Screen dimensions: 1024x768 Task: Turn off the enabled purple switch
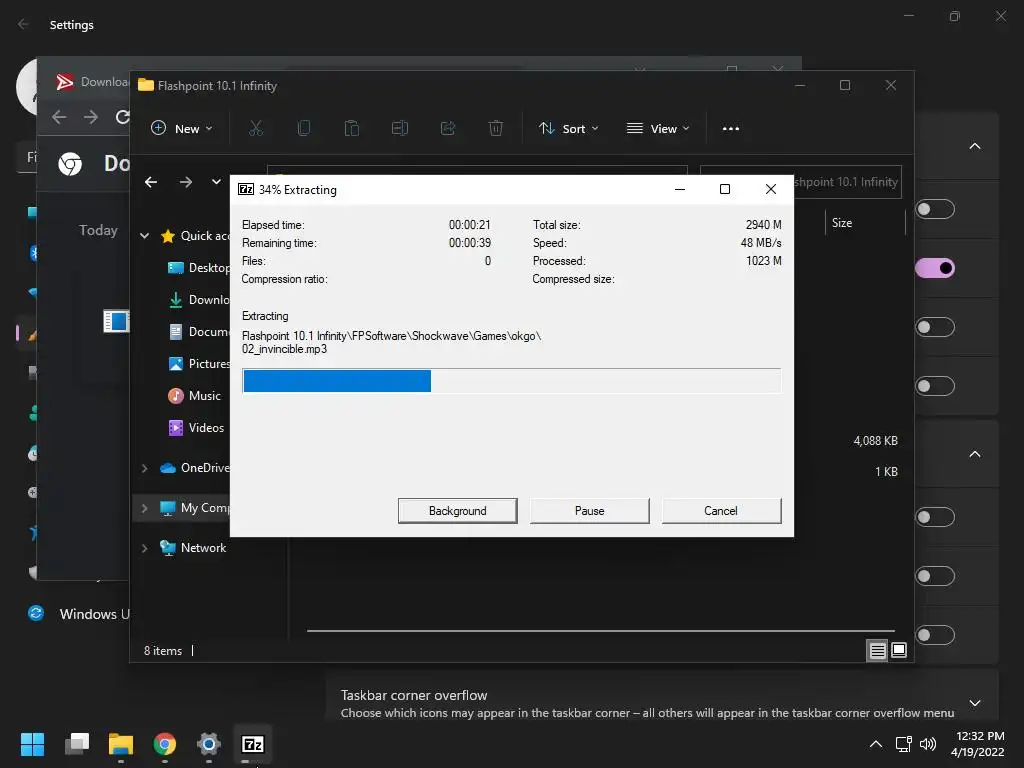(935, 268)
